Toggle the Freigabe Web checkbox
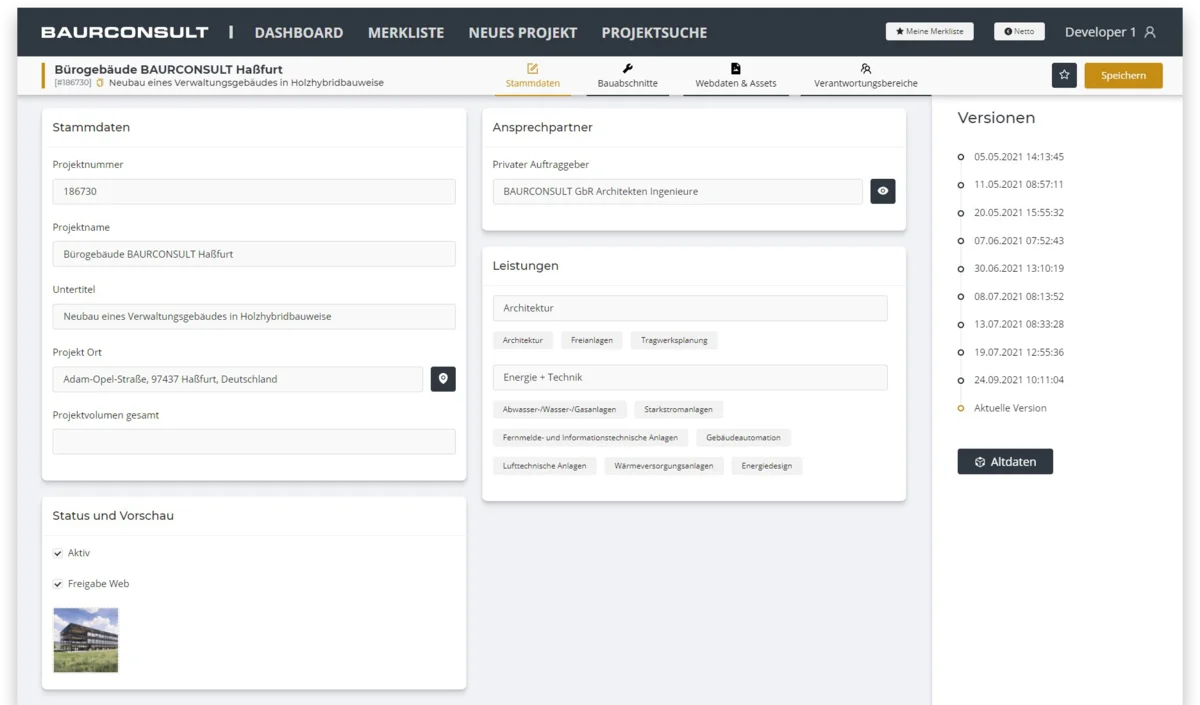 58,584
